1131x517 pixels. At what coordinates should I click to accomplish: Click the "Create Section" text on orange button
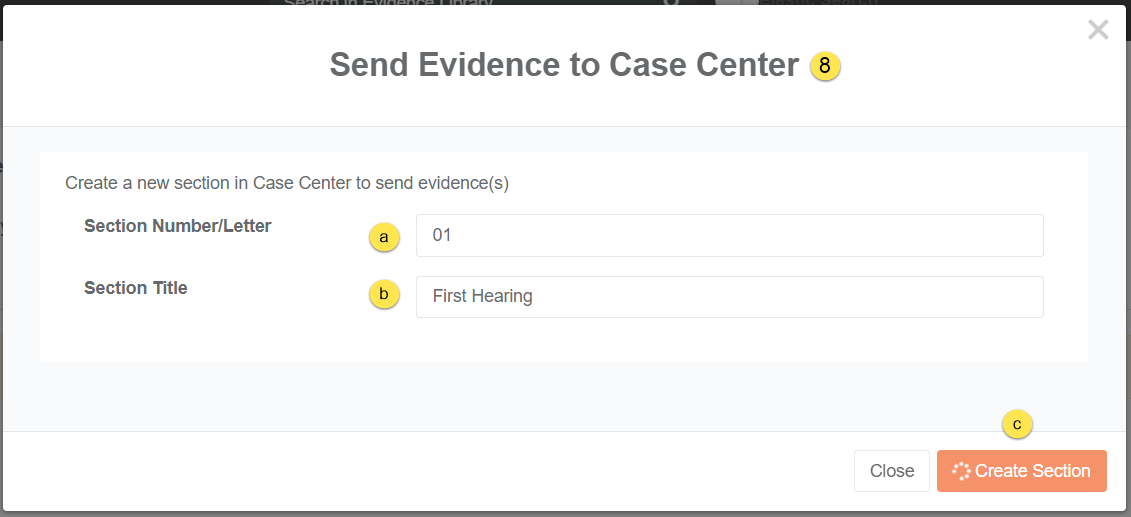(x=1032, y=471)
